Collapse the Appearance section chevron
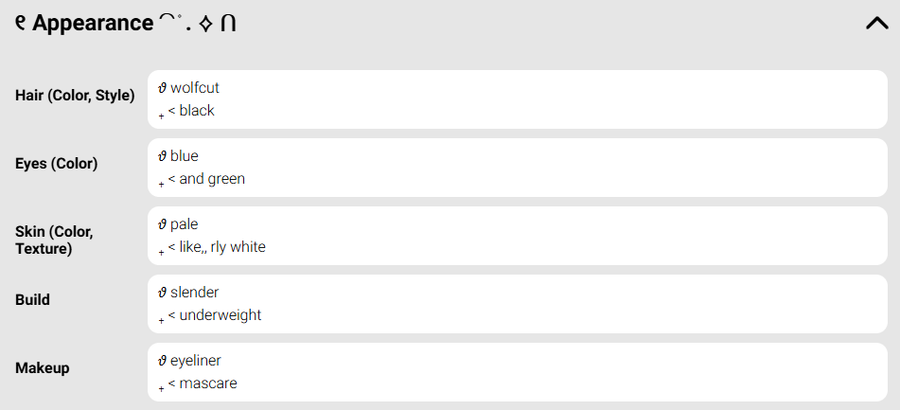This screenshot has height=410, width=900. (x=876, y=23)
